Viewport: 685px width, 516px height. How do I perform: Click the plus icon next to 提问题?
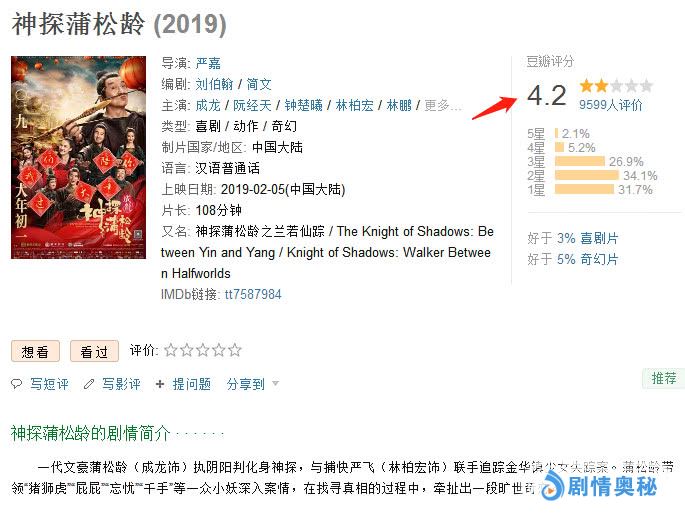[160, 384]
